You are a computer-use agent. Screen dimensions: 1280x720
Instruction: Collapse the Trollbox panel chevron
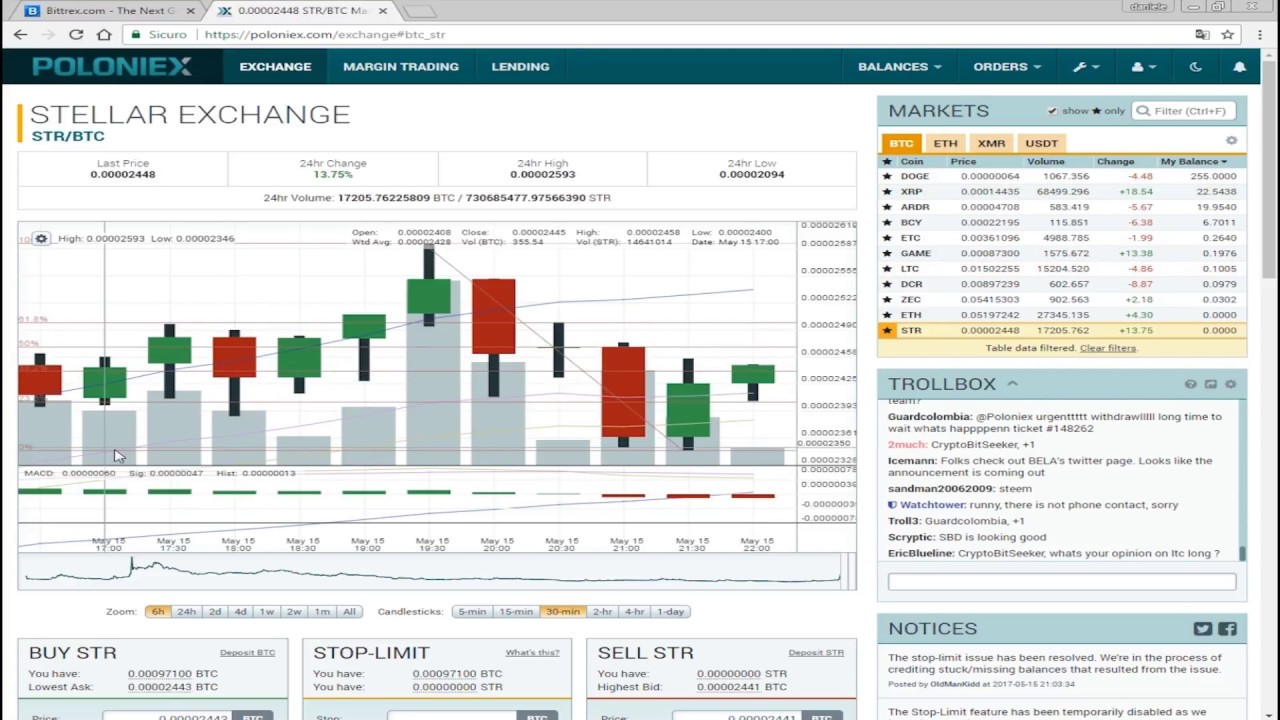click(x=1012, y=384)
